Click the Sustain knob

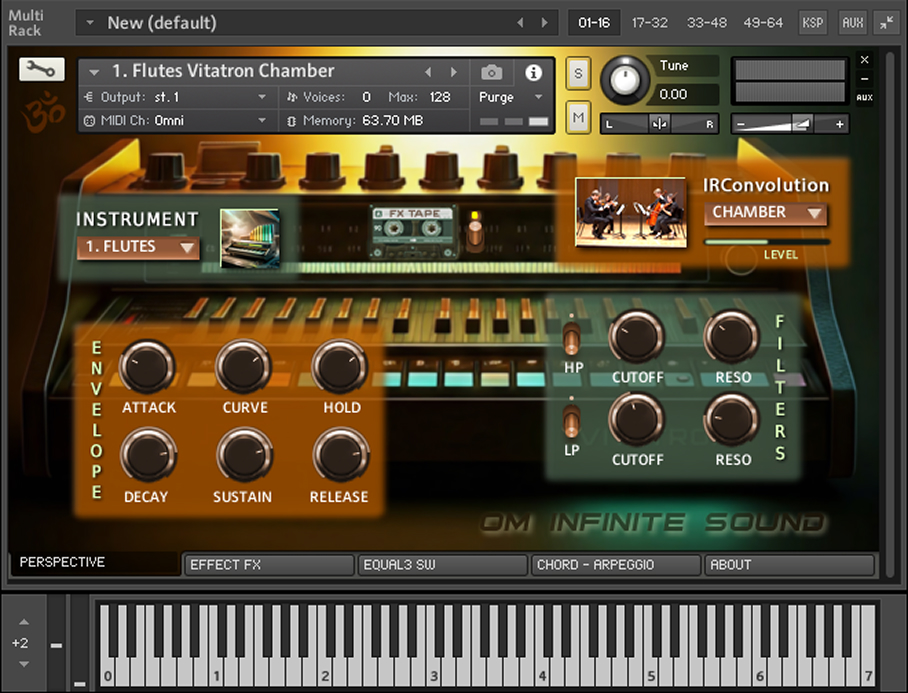[x=244, y=456]
